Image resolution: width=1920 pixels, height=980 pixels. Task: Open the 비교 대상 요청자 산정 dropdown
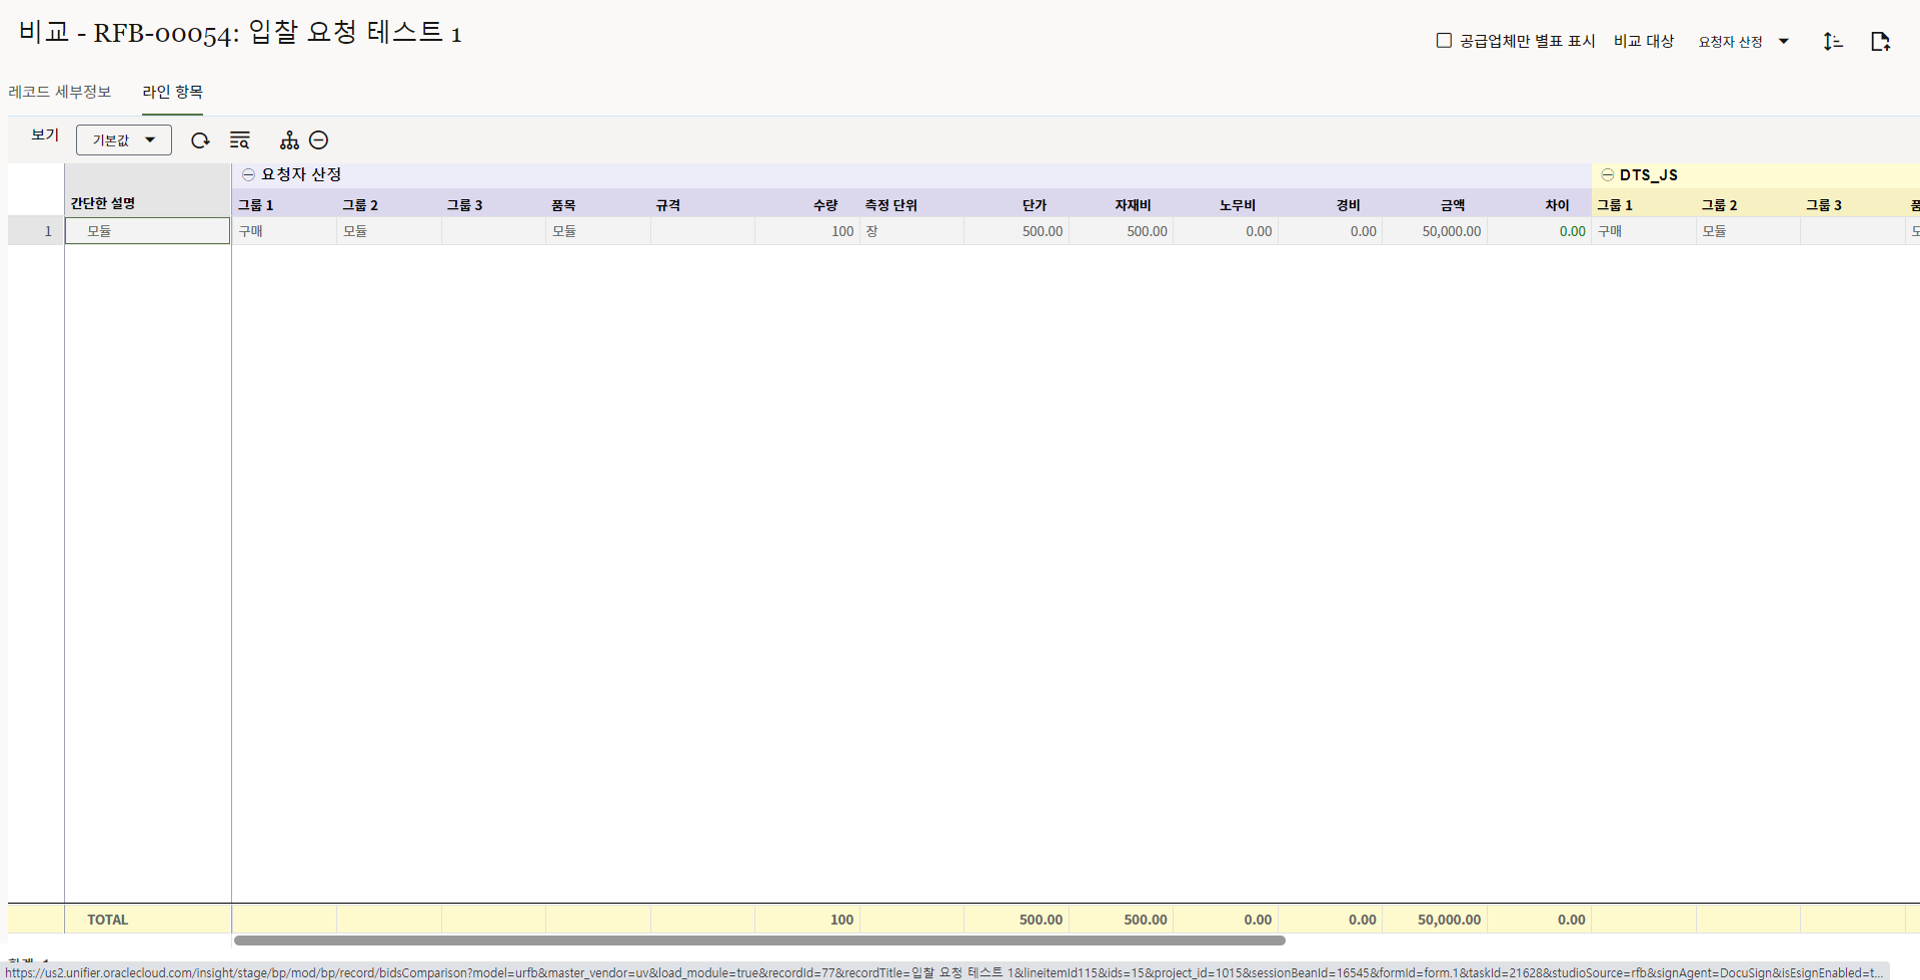point(1743,42)
